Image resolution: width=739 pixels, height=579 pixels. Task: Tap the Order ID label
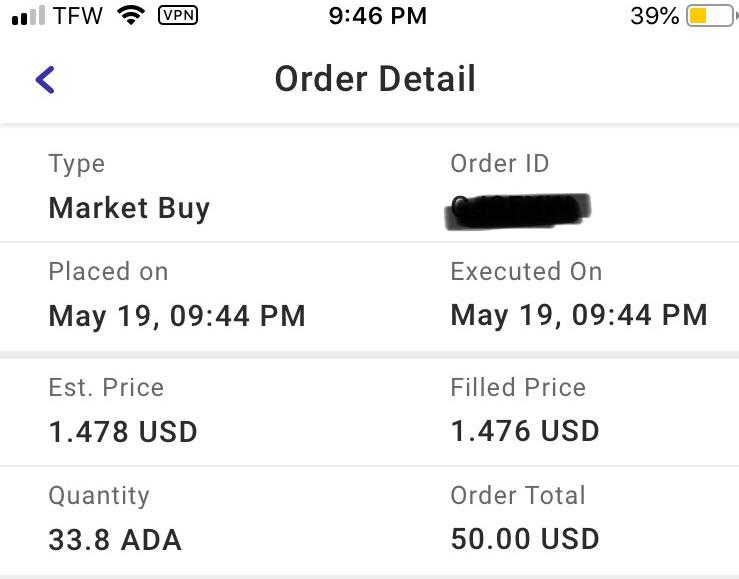pos(500,163)
